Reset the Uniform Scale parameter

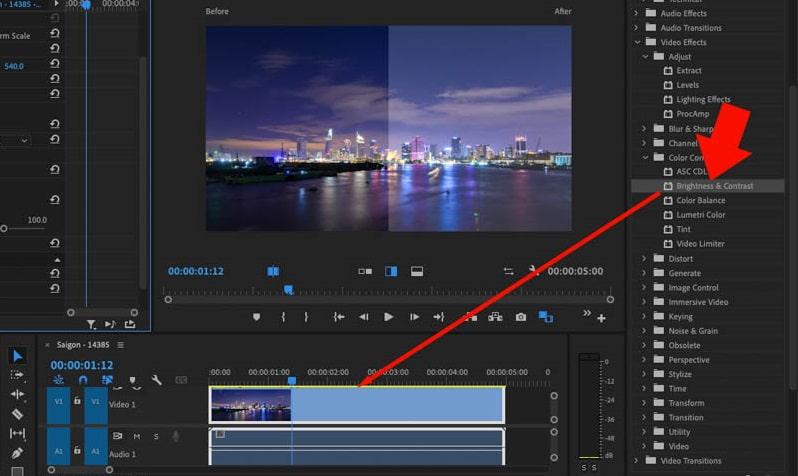point(54,33)
